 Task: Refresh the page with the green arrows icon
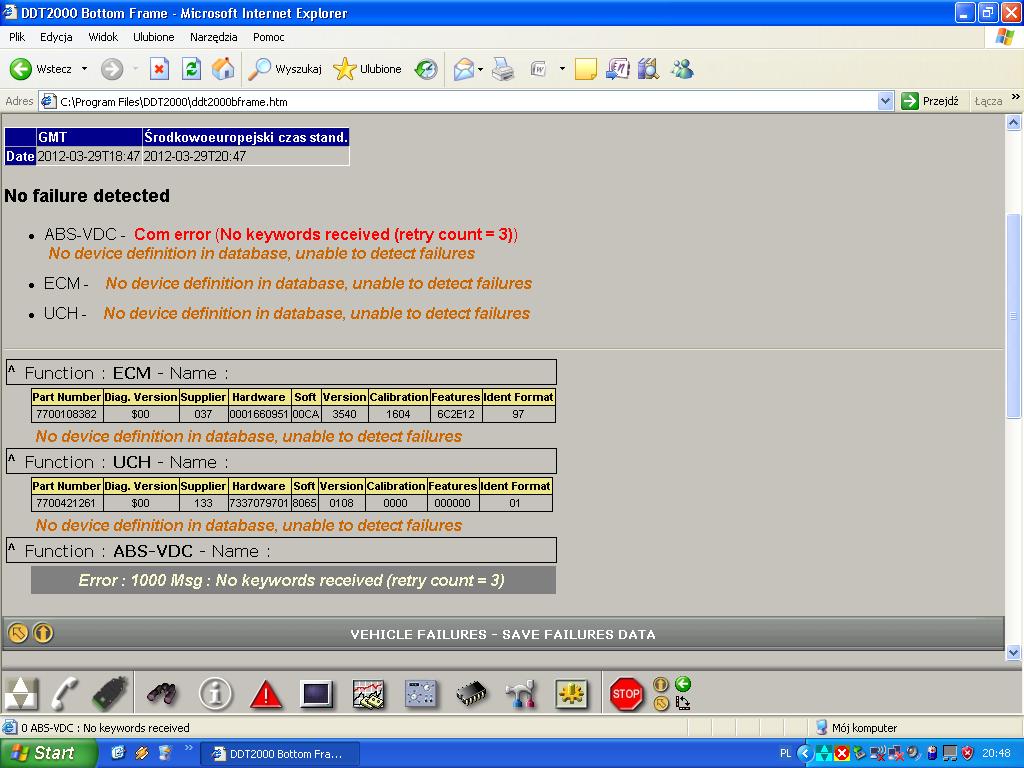coord(191,69)
